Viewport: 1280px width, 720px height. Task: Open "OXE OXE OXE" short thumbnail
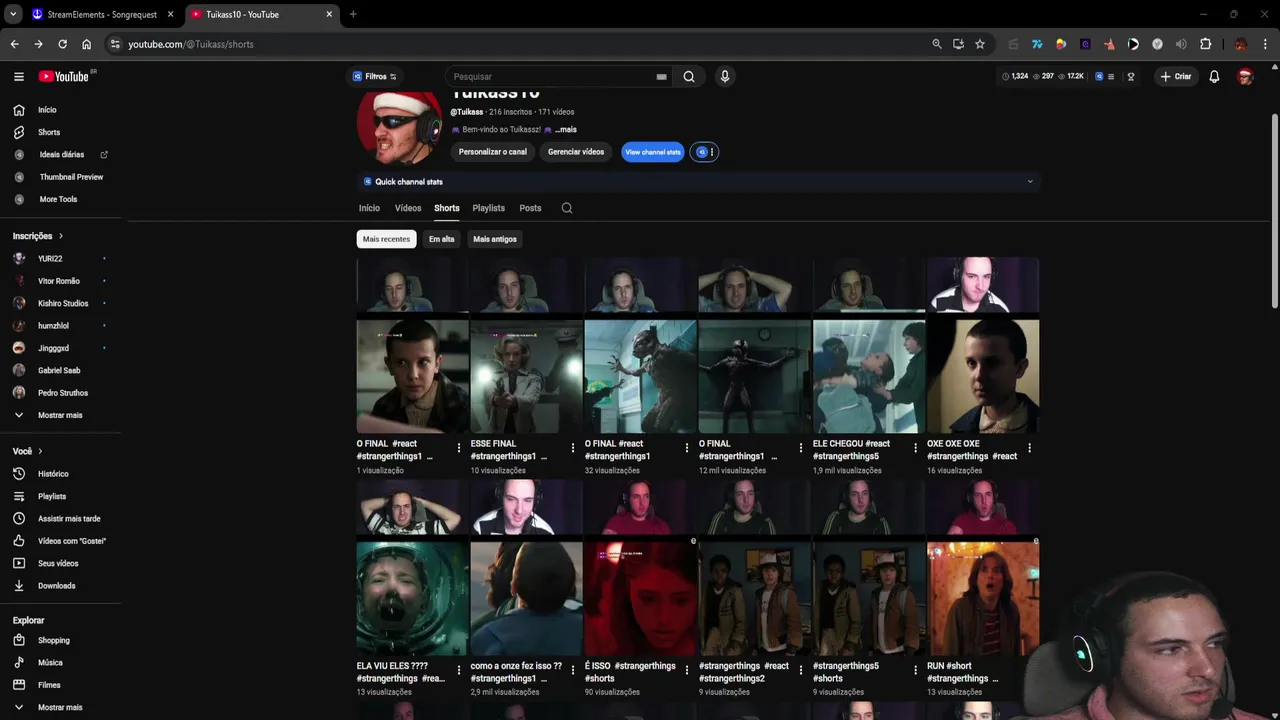(983, 346)
